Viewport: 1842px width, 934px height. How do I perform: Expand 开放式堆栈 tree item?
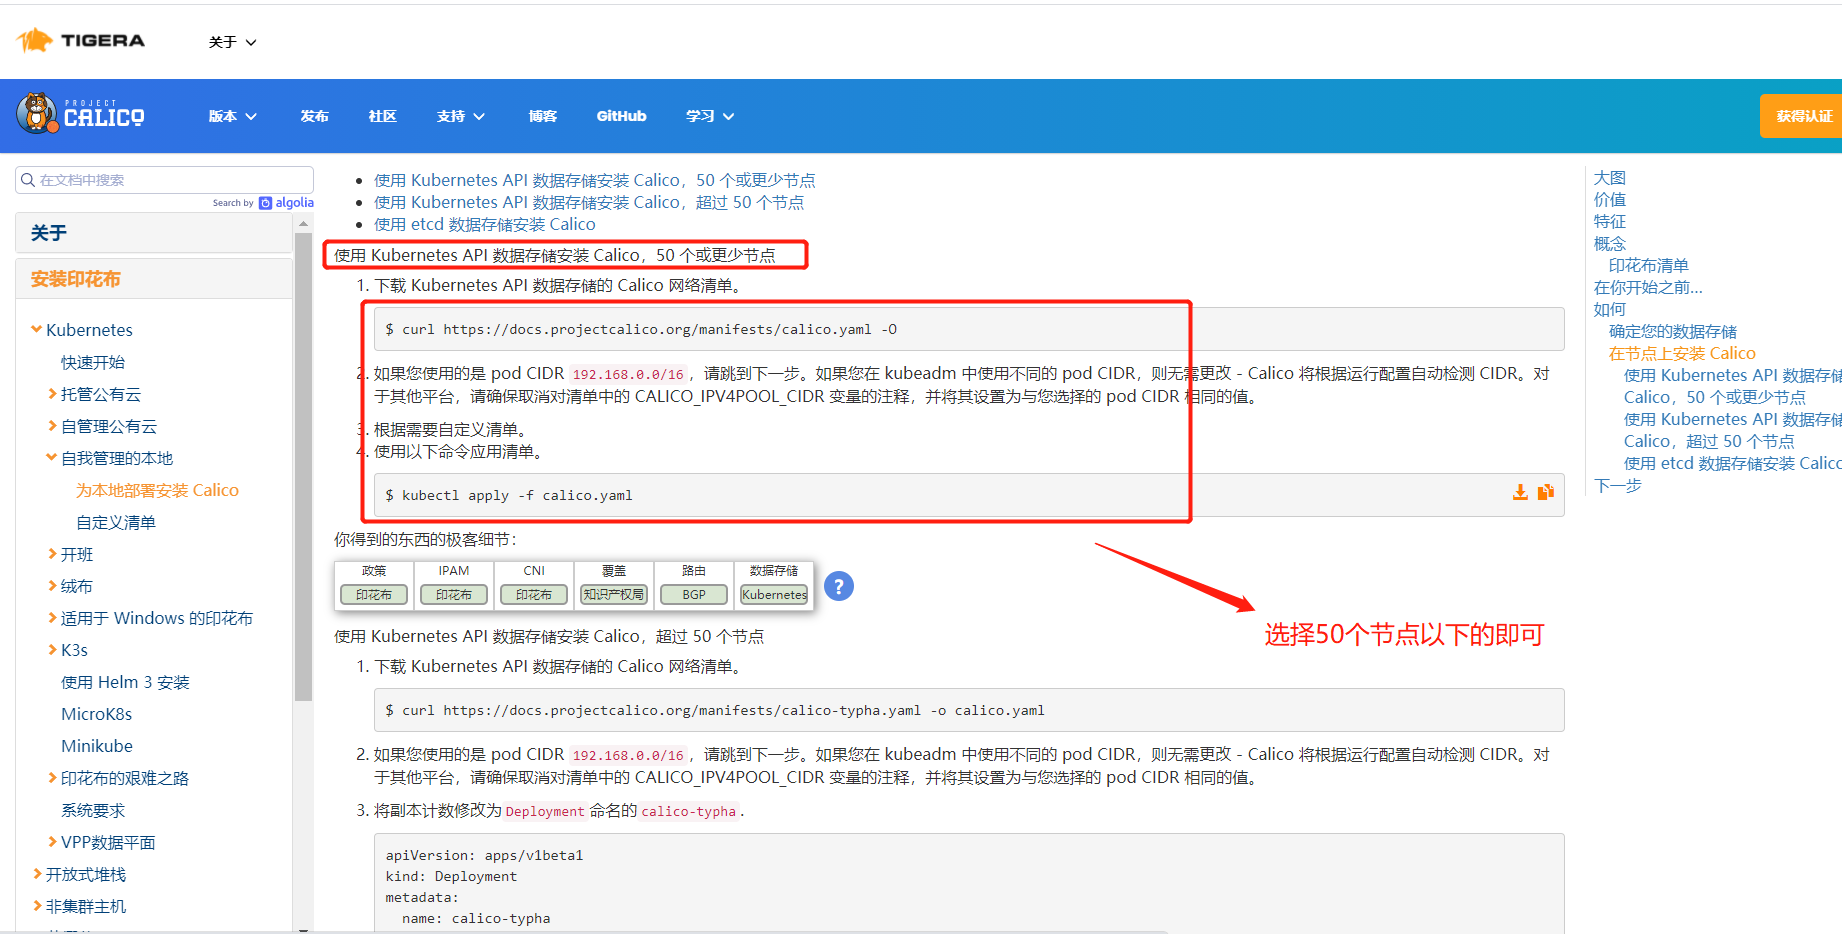(37, 874)
